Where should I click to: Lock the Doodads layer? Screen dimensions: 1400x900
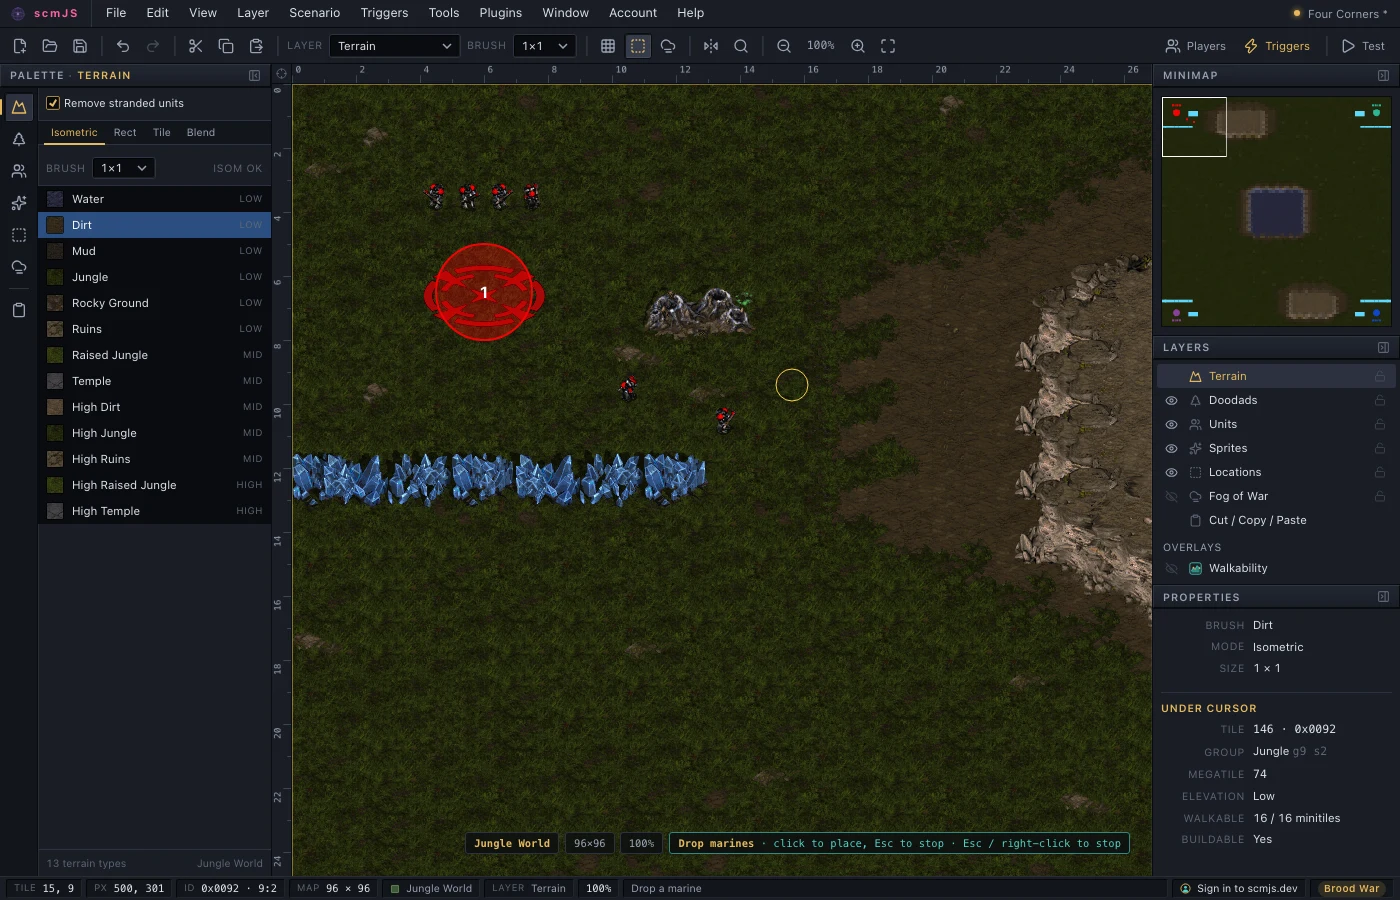(1380, 400)
